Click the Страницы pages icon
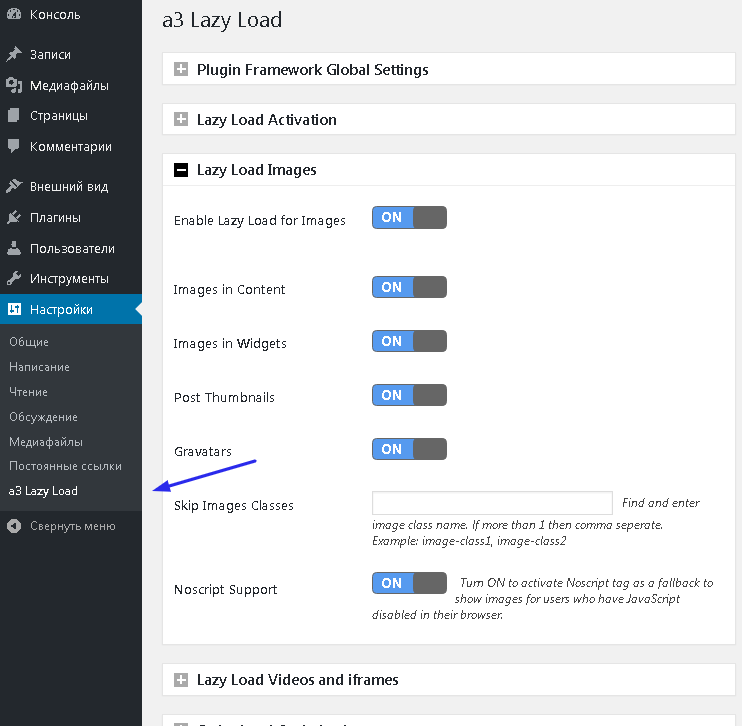 click(14, 115)
